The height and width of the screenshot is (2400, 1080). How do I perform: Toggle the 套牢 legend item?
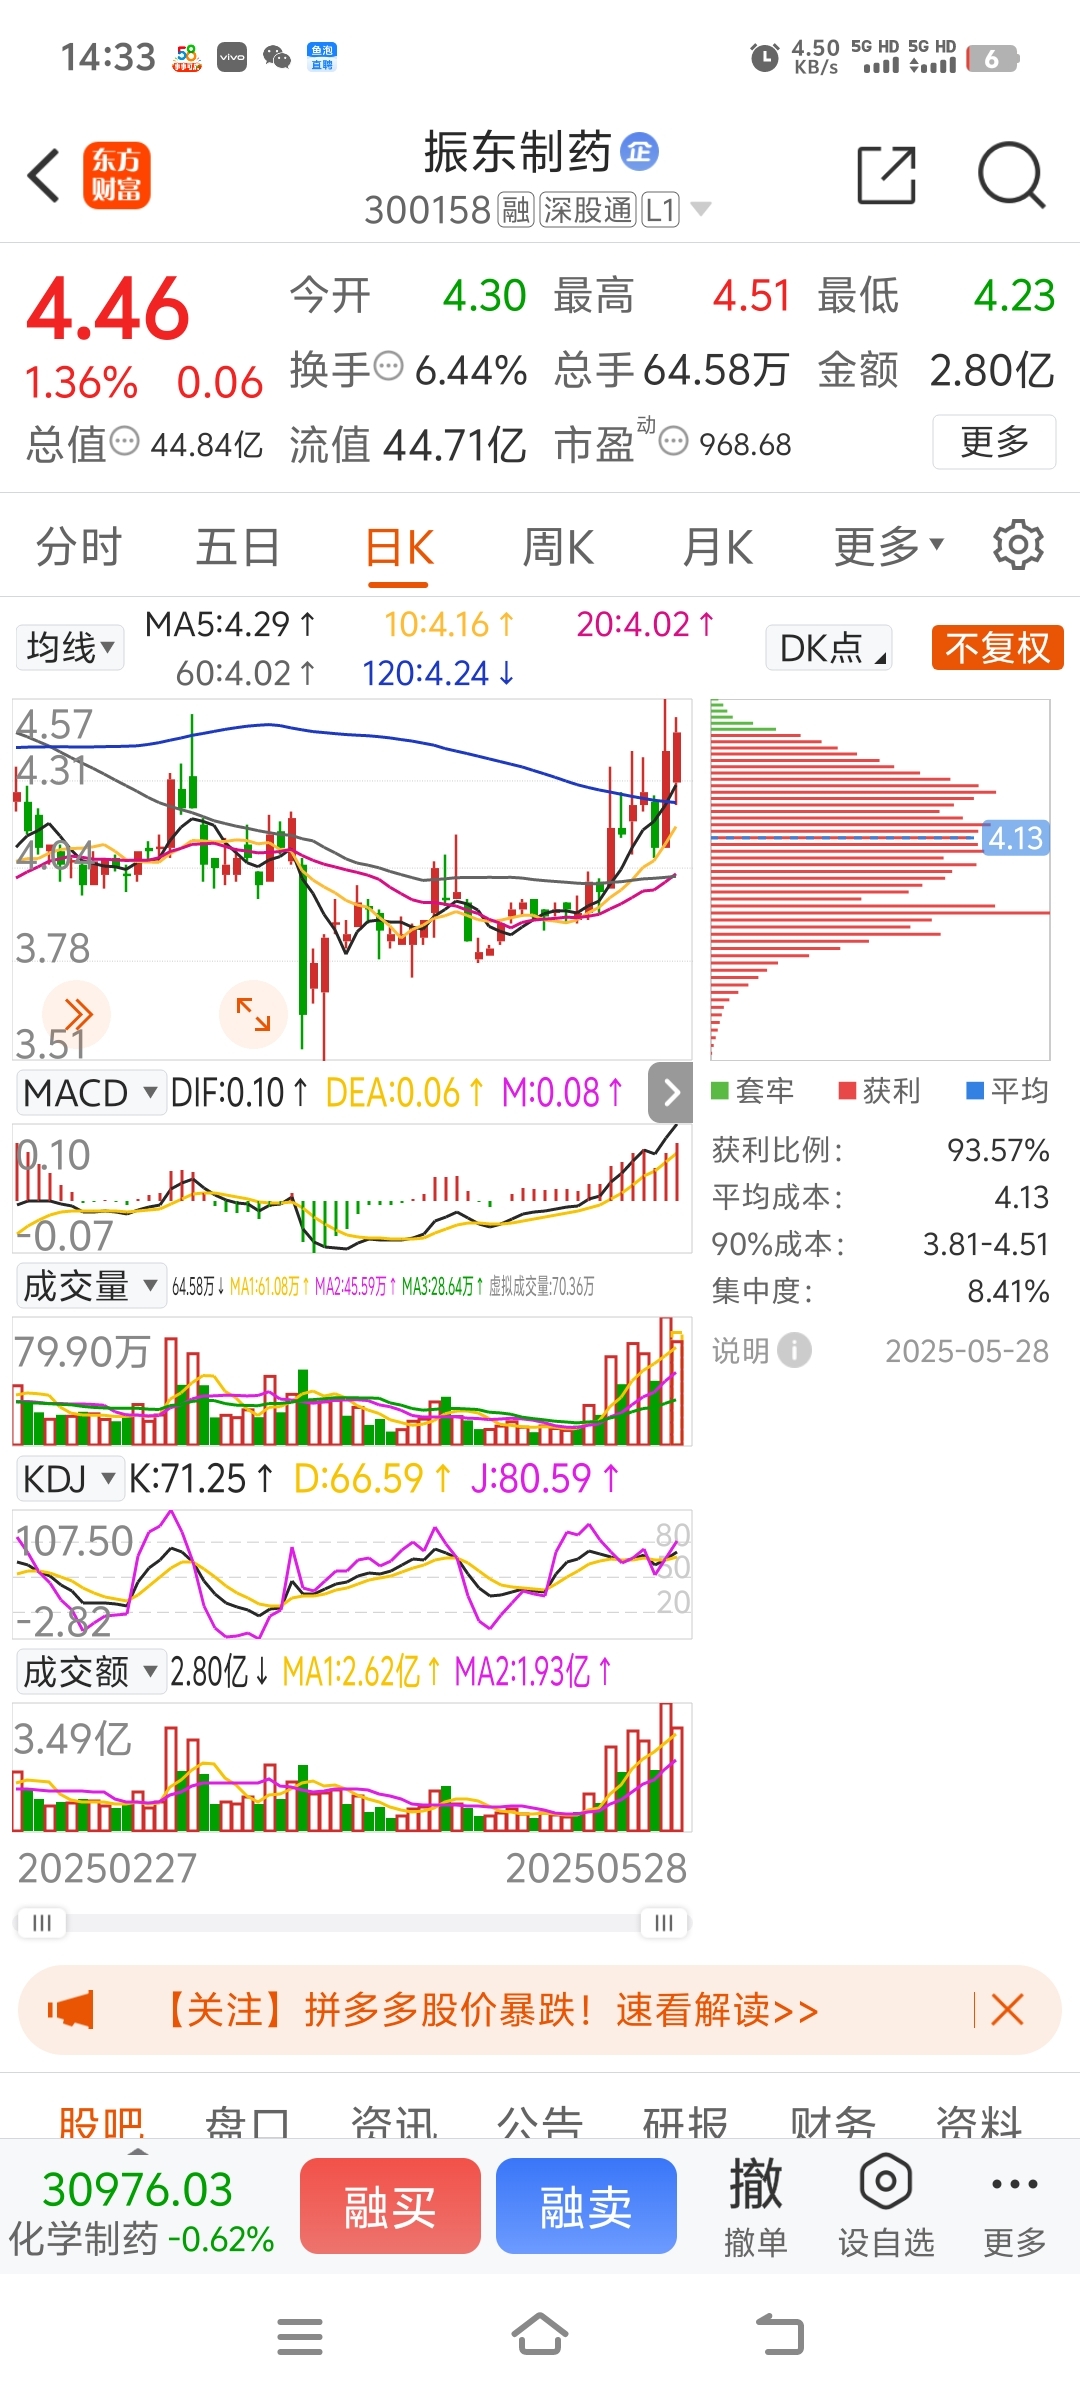753,1091
